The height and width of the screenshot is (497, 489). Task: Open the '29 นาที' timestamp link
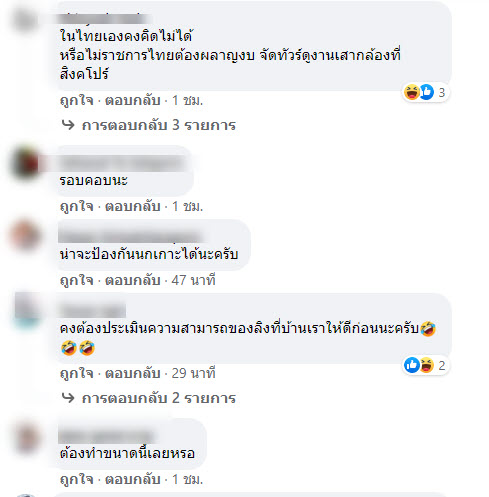[x=193, y=373]
